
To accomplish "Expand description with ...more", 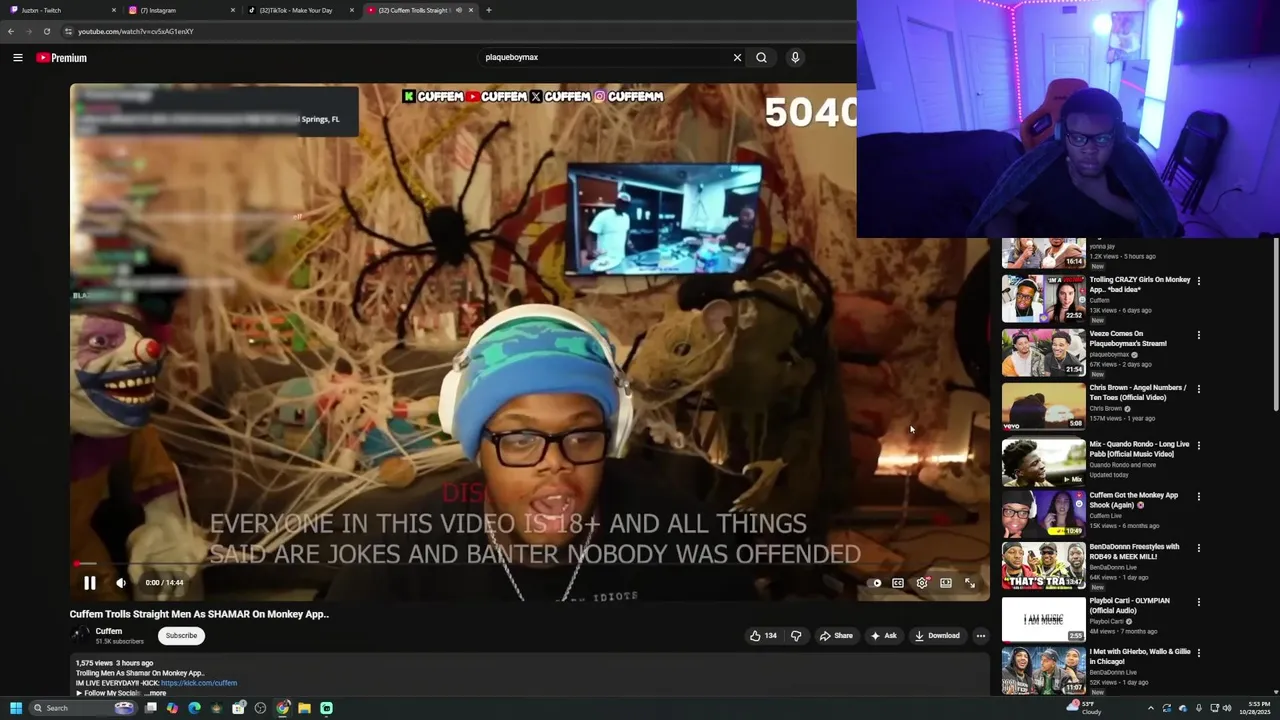I will click(x=155, y=693).
